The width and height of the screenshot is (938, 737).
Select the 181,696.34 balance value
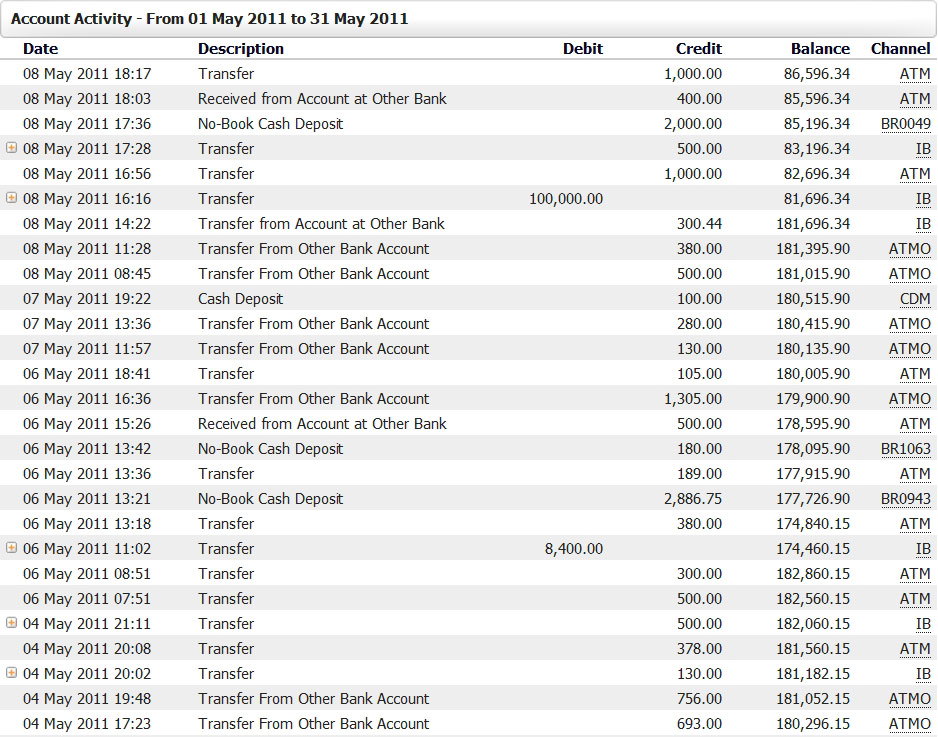813,224
